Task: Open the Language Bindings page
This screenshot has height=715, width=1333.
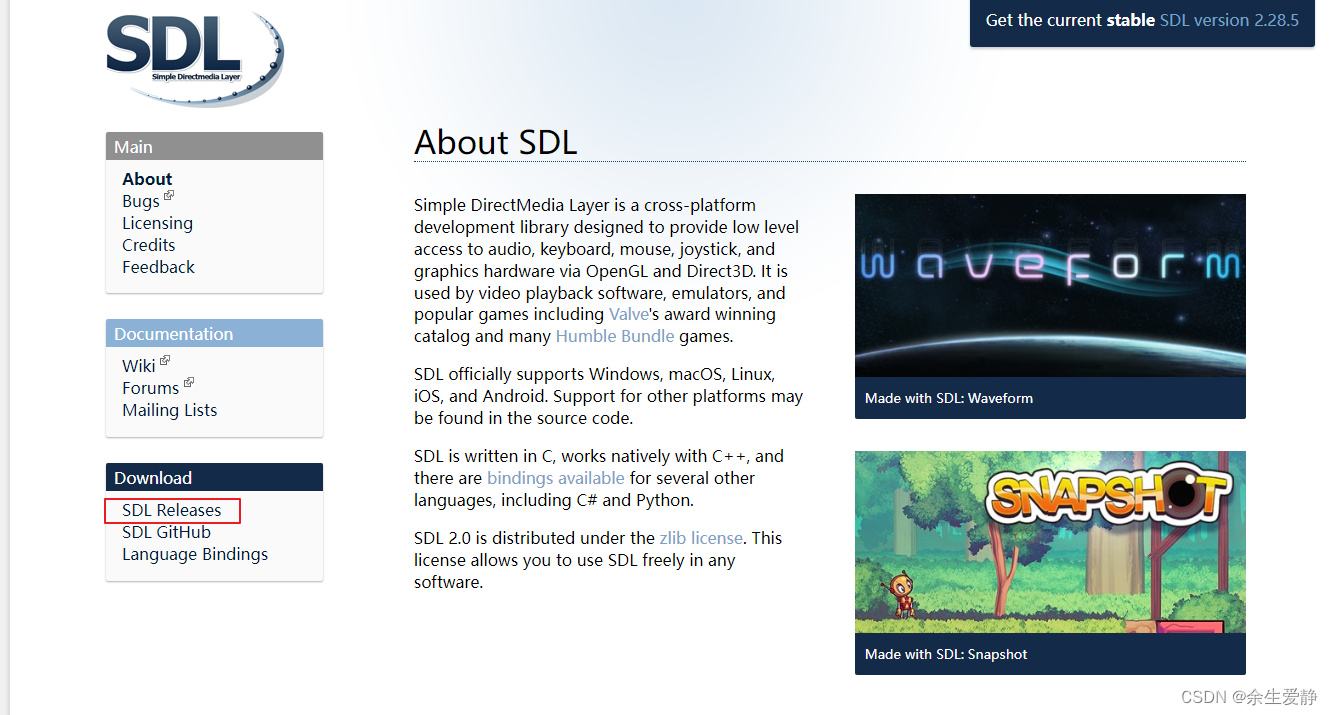Action: [x=195, y=554]
